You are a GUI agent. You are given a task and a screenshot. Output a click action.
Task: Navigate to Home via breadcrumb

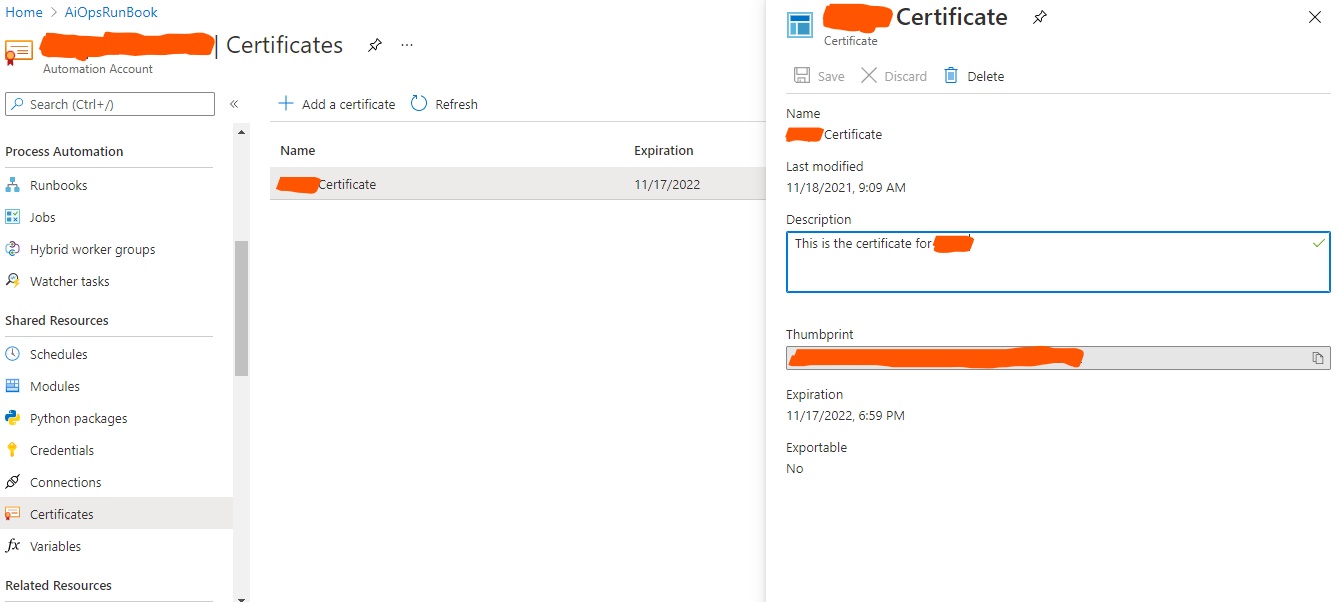click(x=23, y=12)
